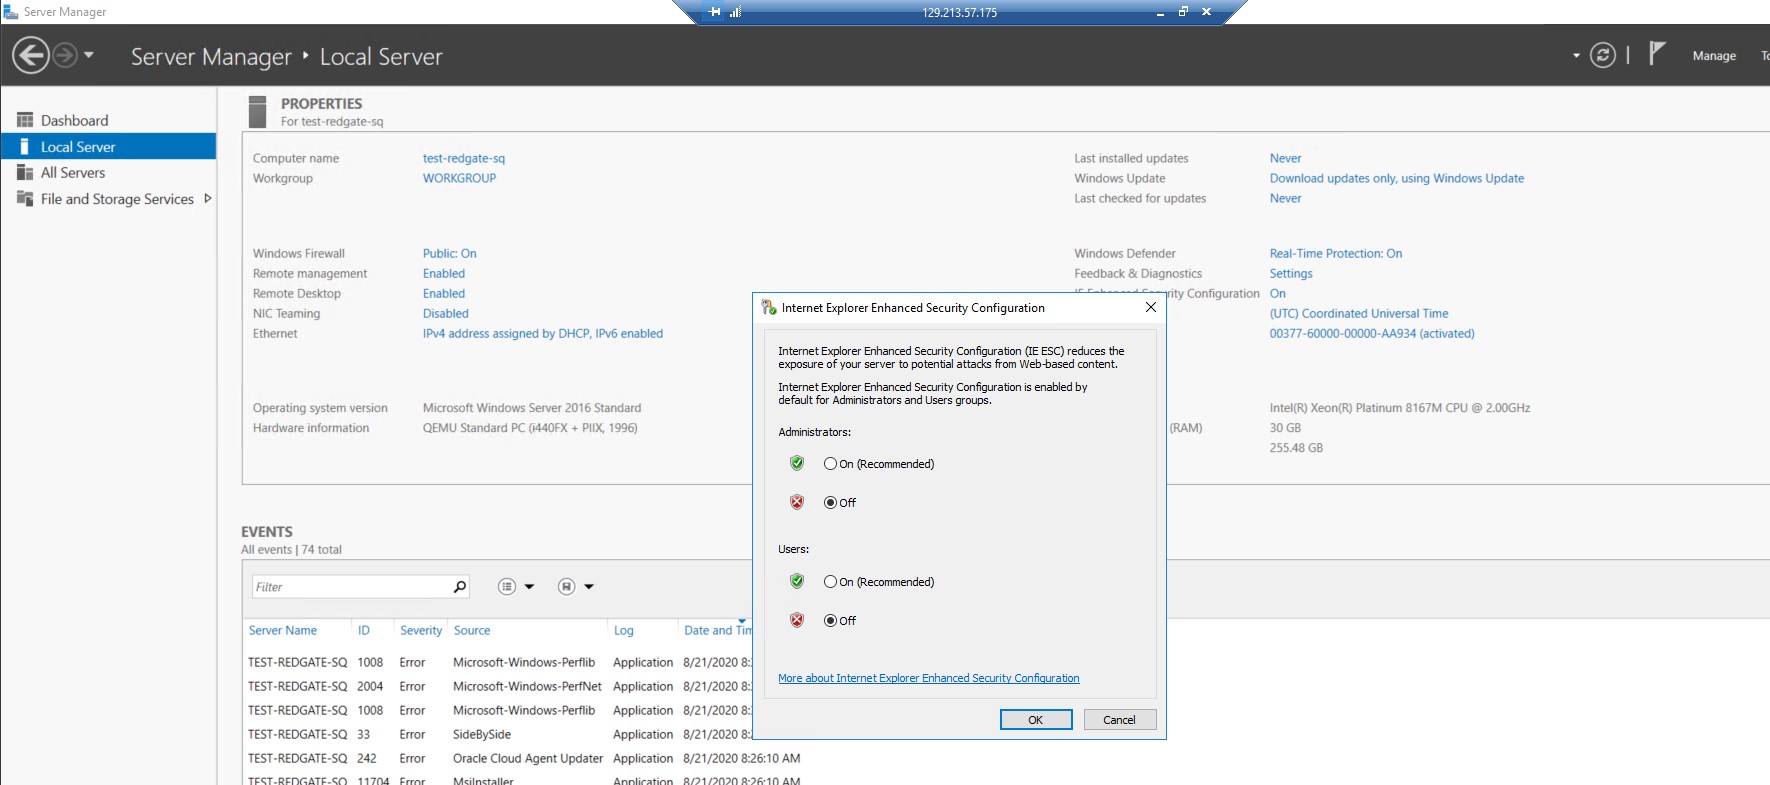Click computer name test-redgate-sq link
Screen dimensions: 1770x785
464,158
